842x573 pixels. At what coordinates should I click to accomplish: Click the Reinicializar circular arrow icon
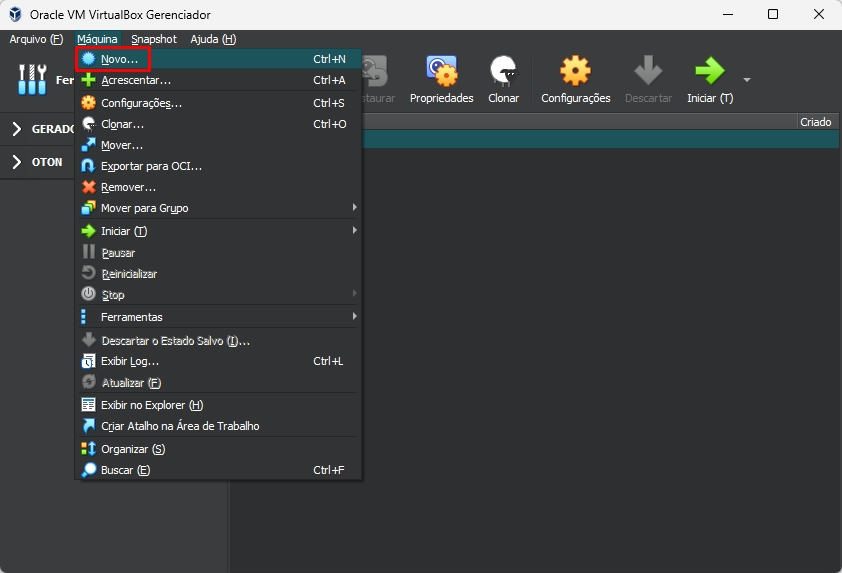[x=89, y=273]
